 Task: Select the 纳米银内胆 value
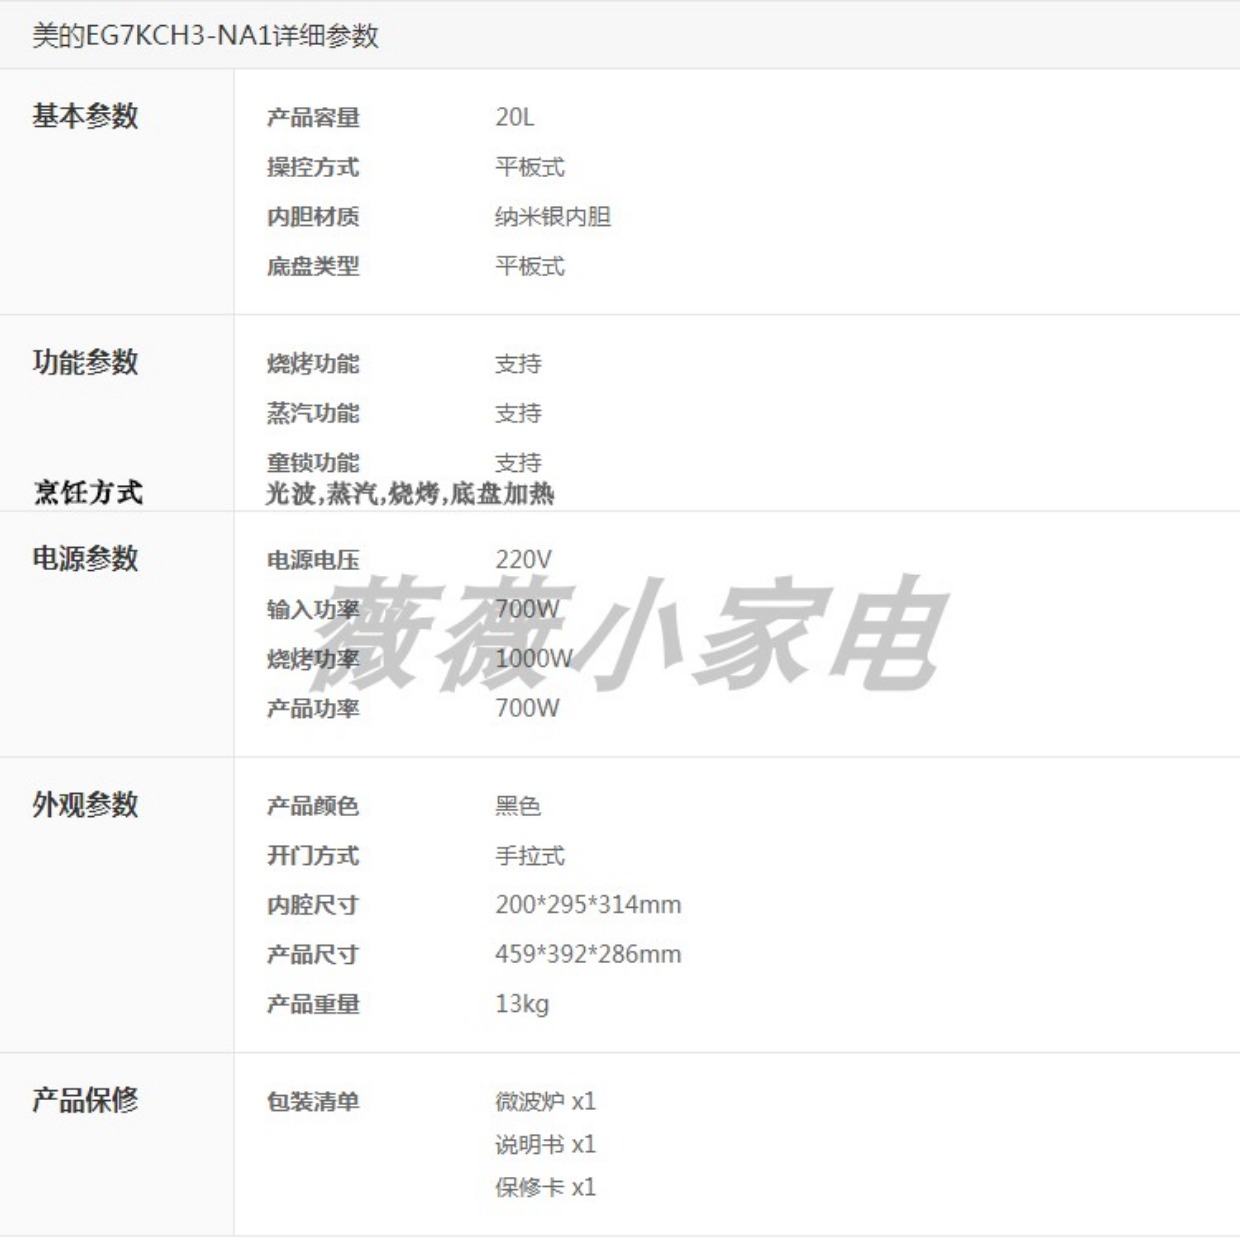553,217
